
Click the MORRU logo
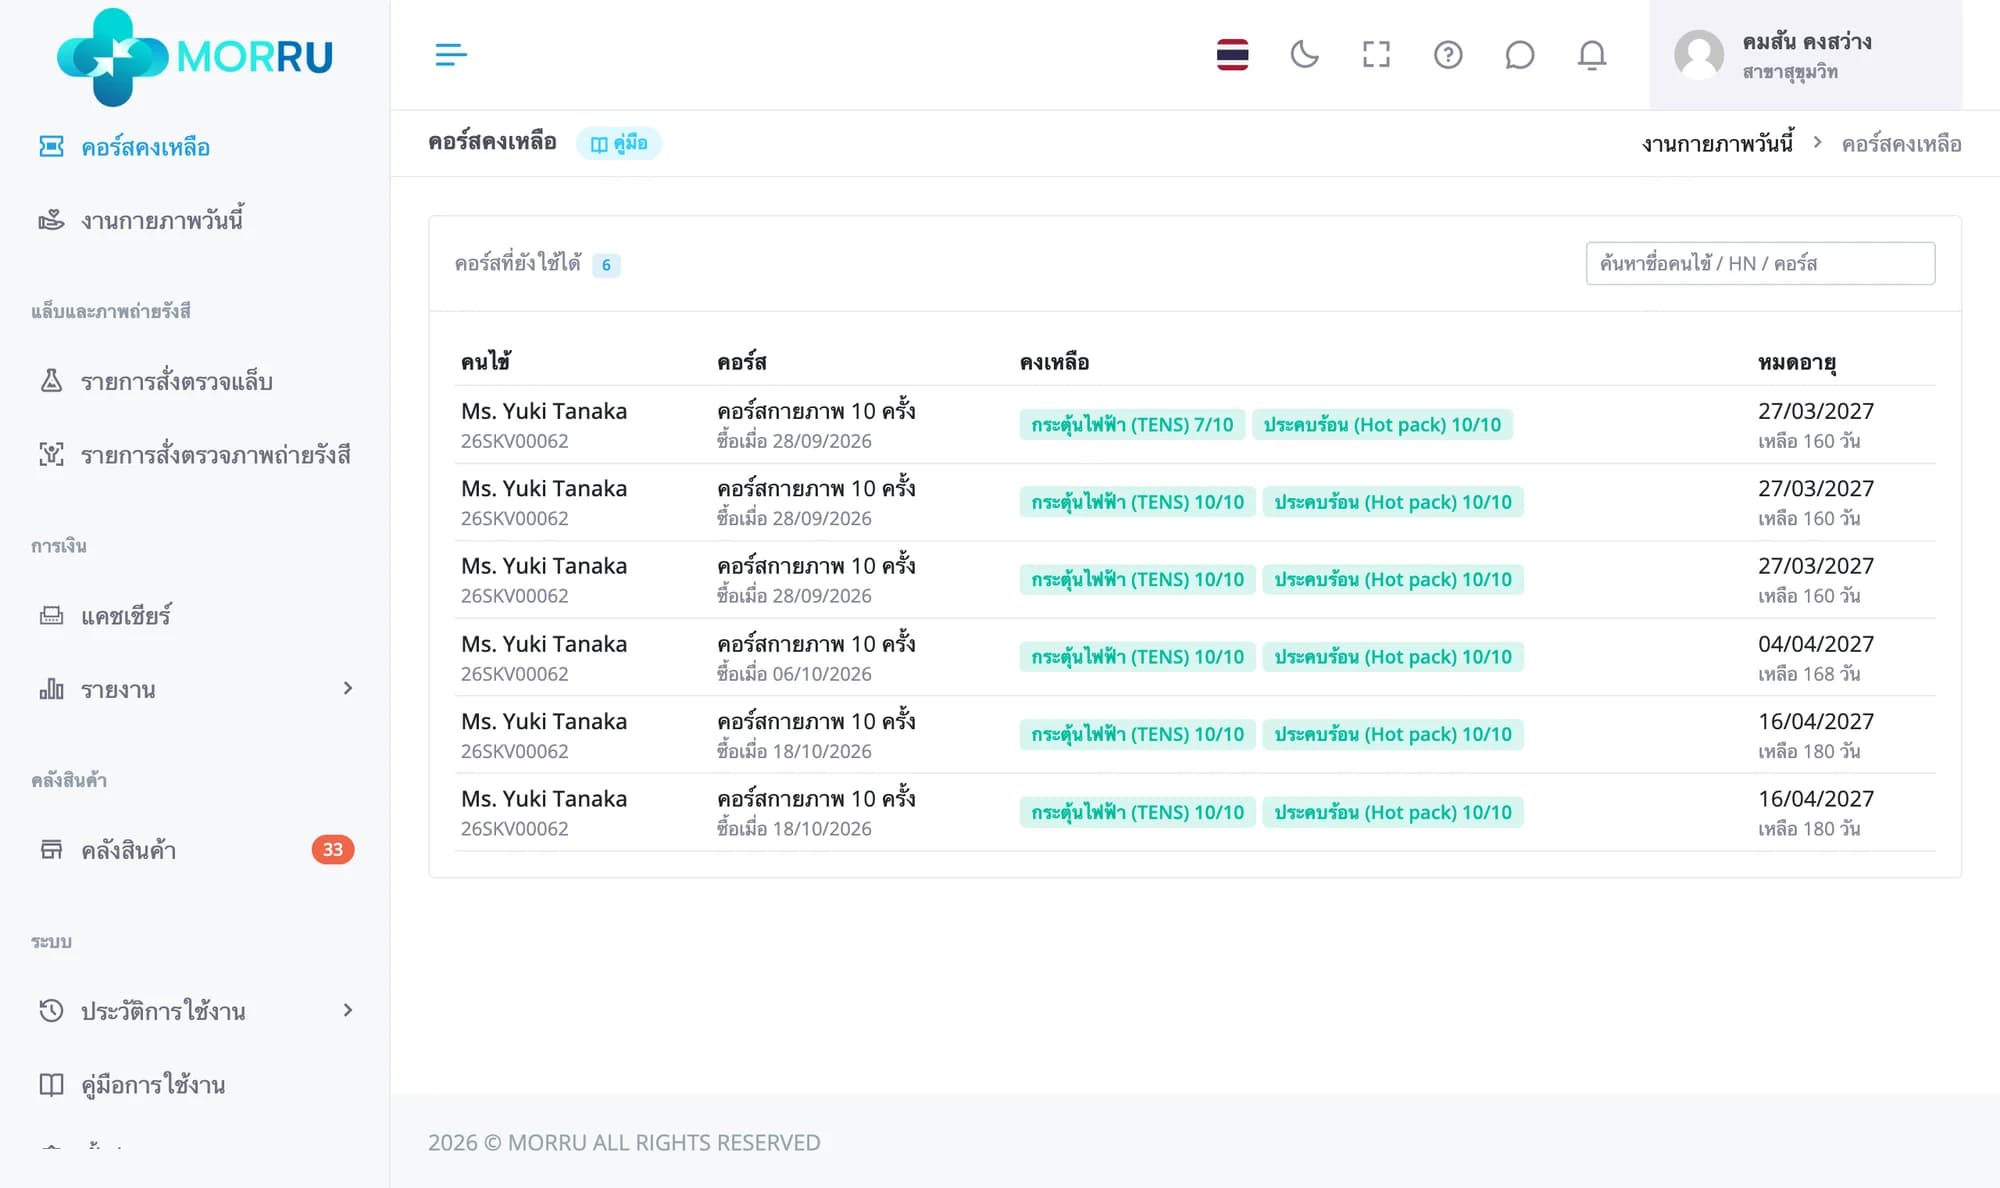tap(195, 56)
